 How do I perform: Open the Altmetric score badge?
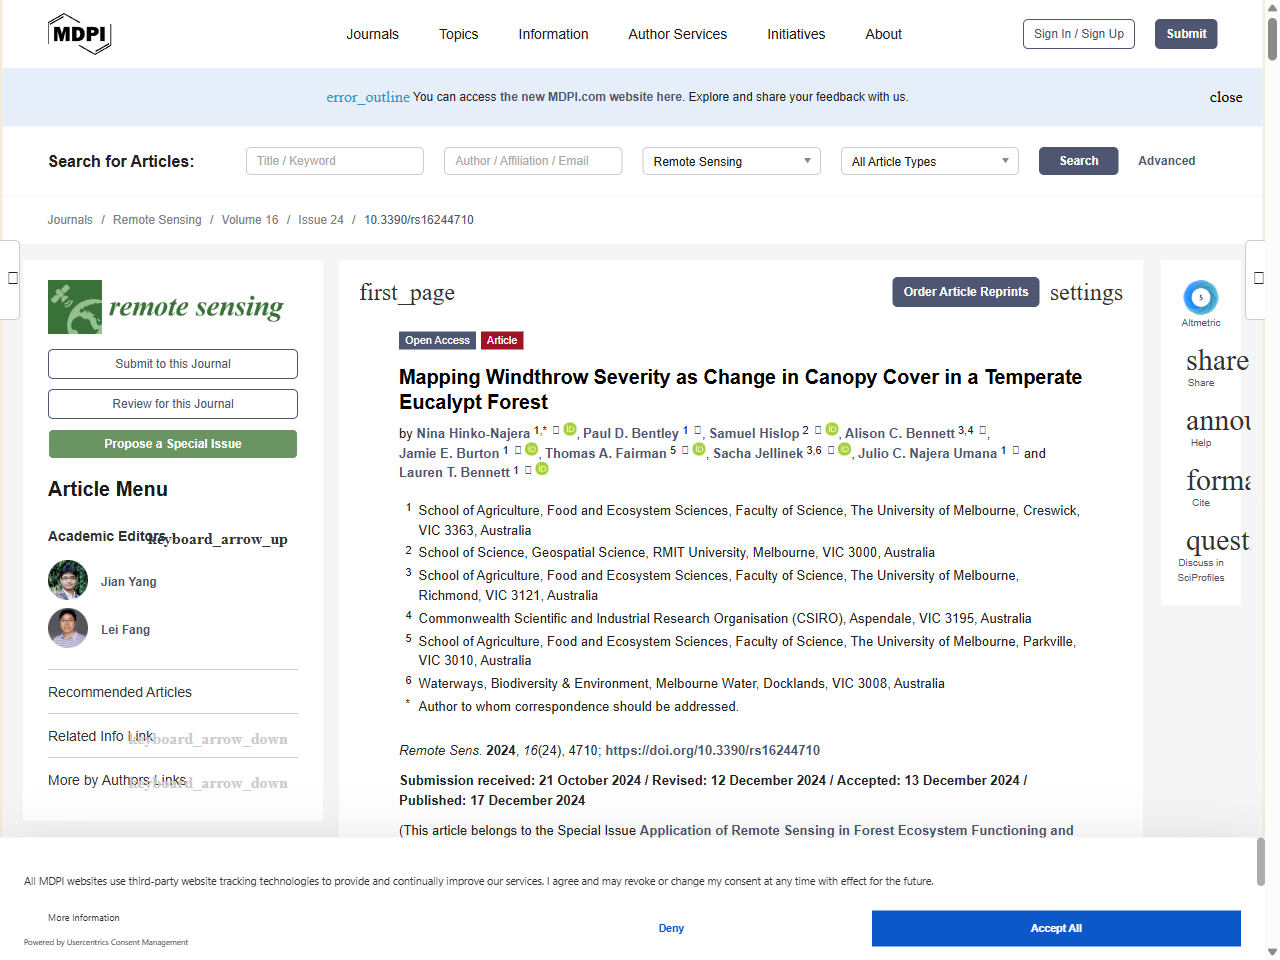(1200, 298)
